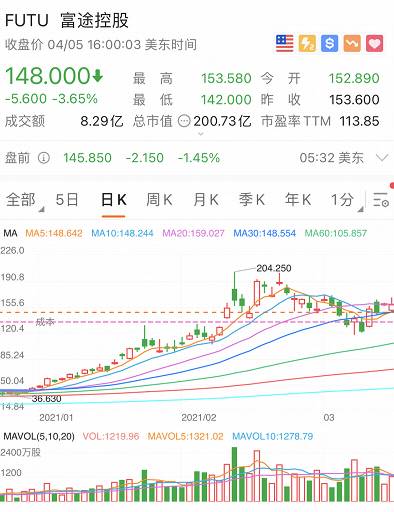Switch to the 年K chart tab
Viewport: 394px width, 512px height.
[298, 200]
